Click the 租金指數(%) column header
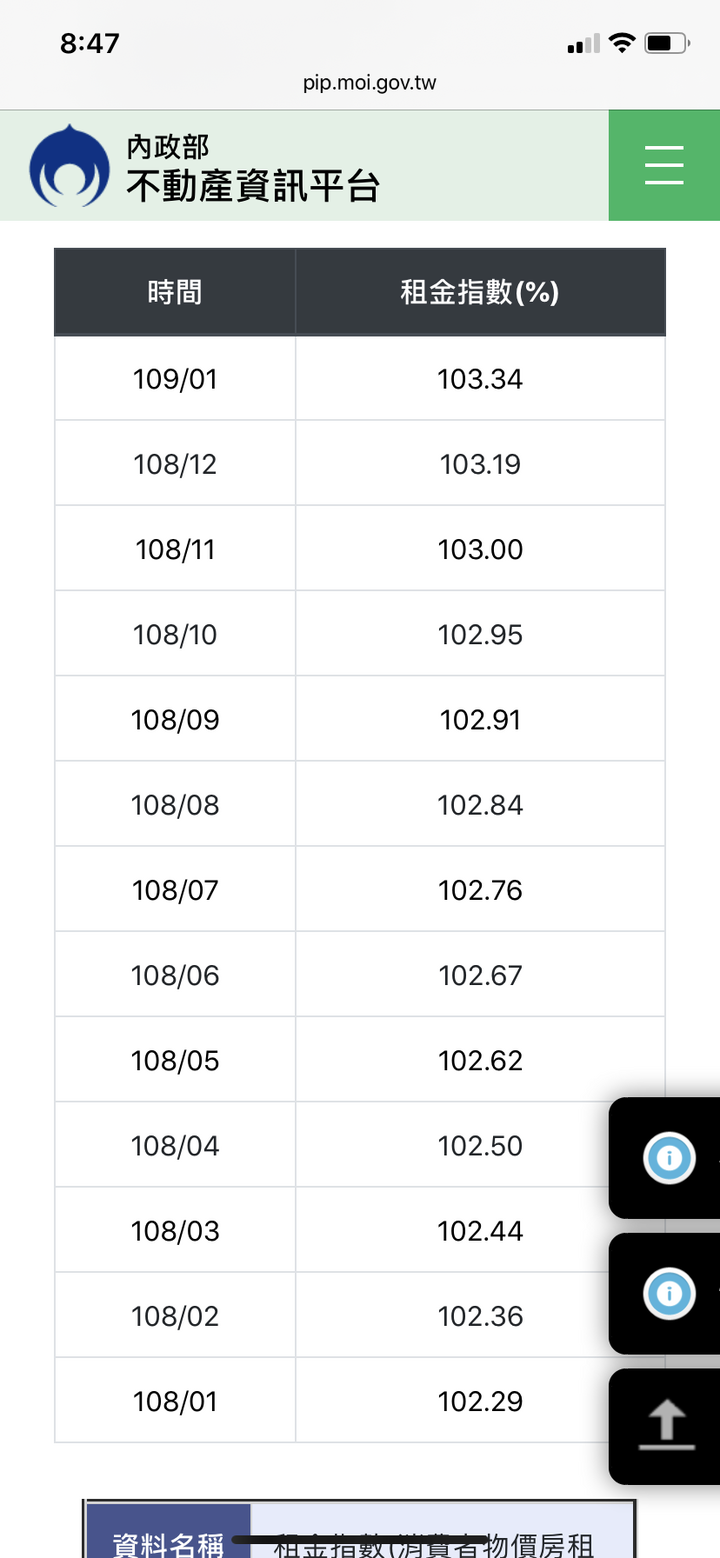 pos(480,291)
